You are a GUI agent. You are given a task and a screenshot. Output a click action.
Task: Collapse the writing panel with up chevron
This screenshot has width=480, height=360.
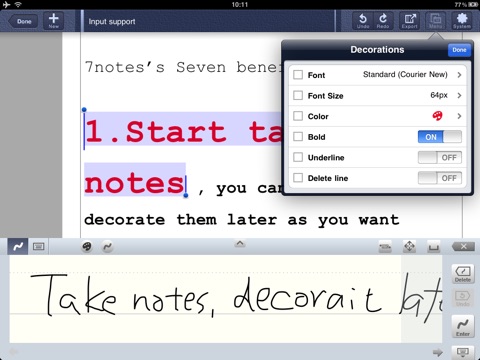240,244
